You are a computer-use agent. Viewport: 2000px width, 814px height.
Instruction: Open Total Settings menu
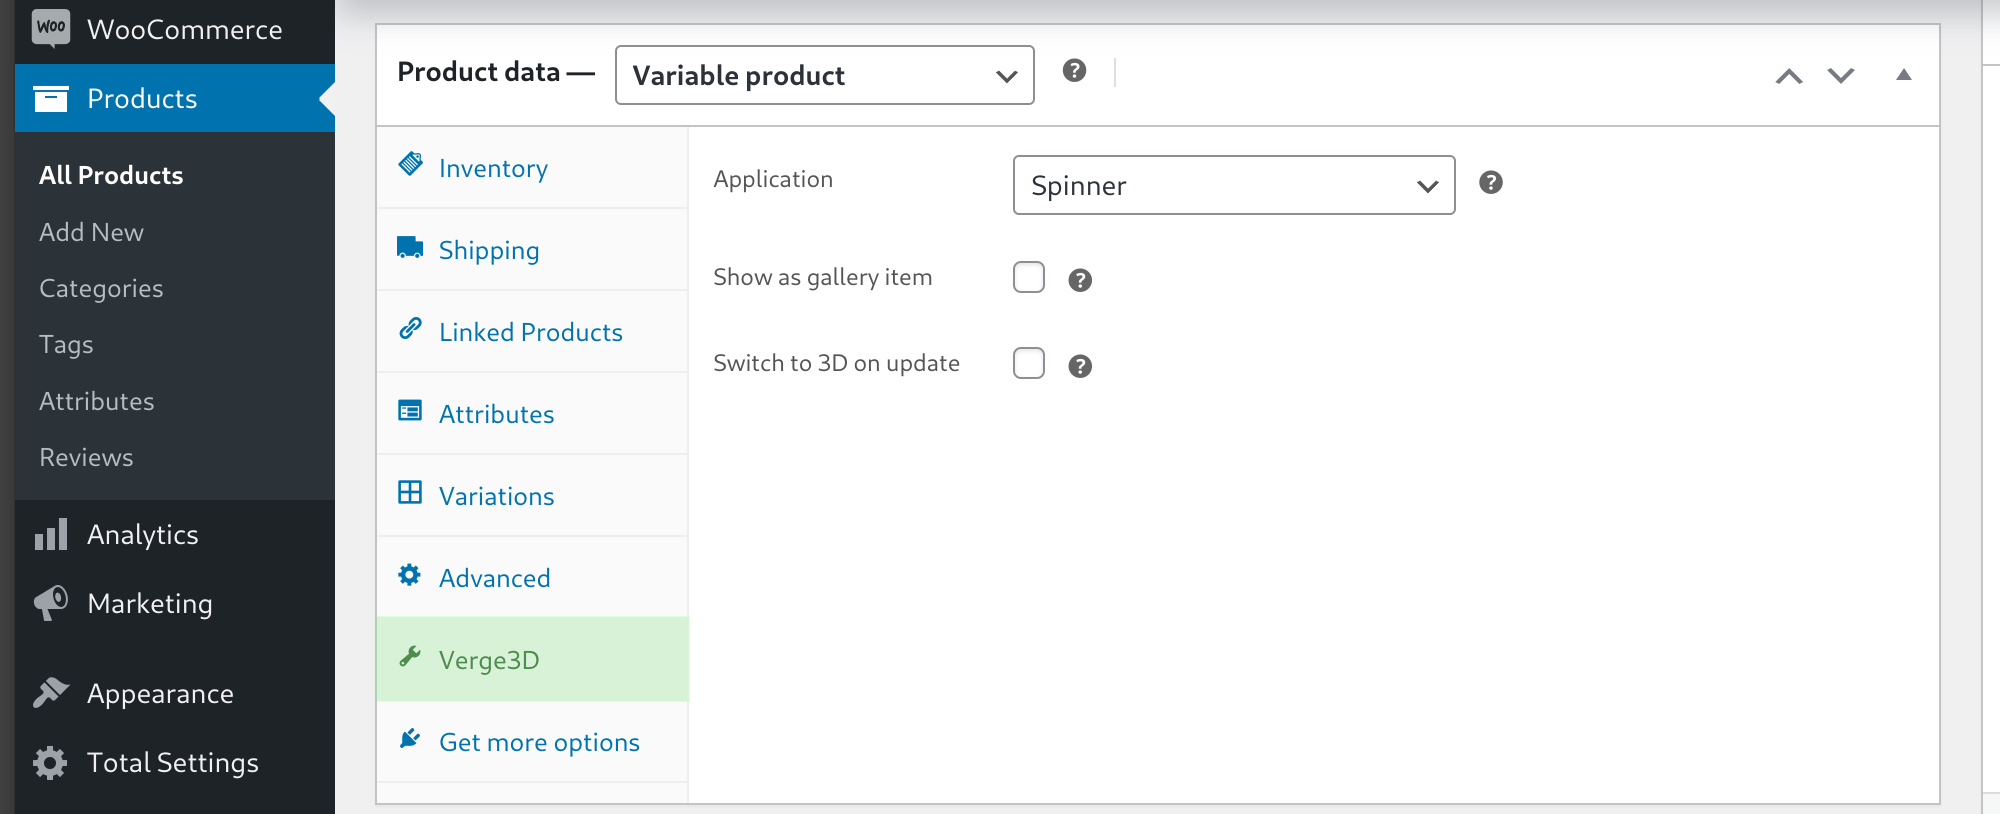click(175, 762)
